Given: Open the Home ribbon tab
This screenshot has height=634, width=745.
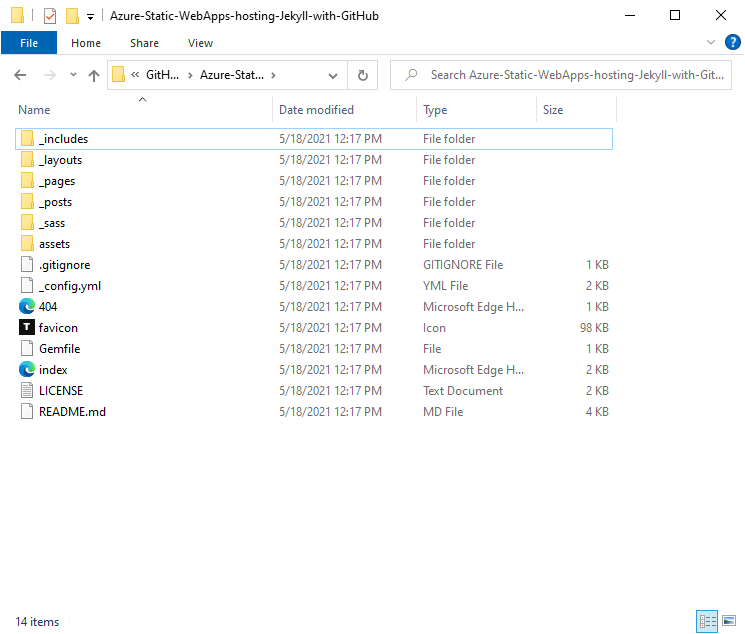Looking at the screenshot, I should point(86,43).
